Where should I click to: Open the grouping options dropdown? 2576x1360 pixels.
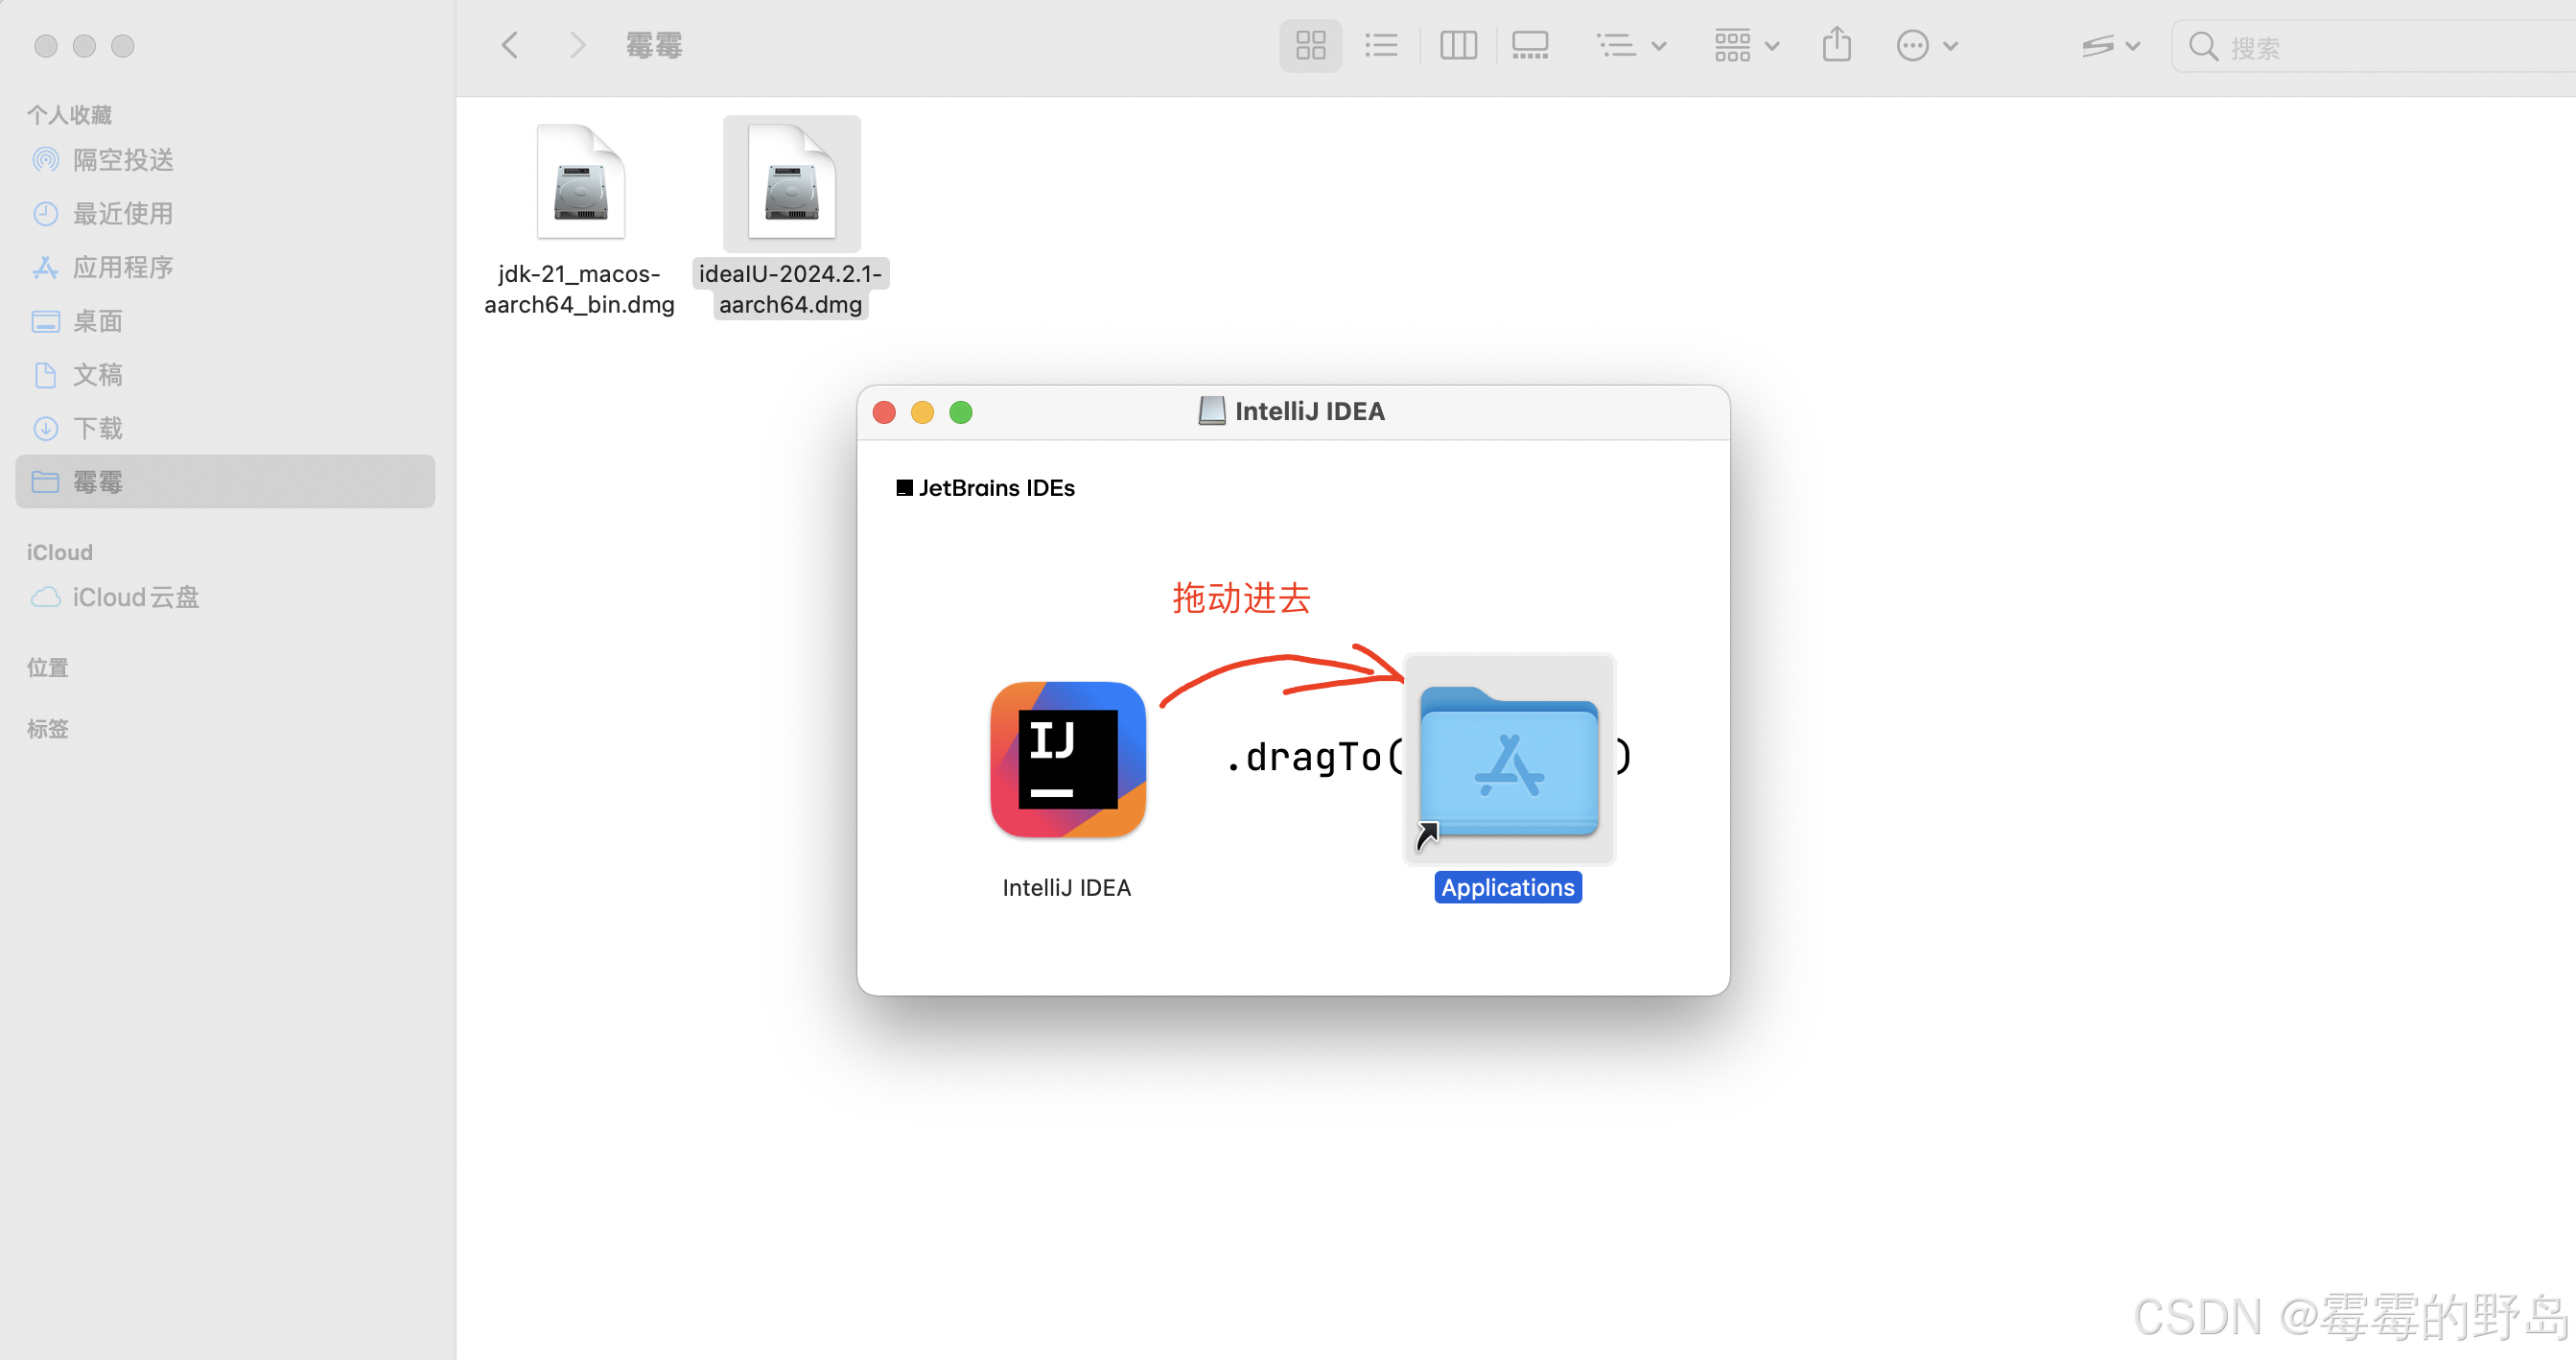point(1631,45)
